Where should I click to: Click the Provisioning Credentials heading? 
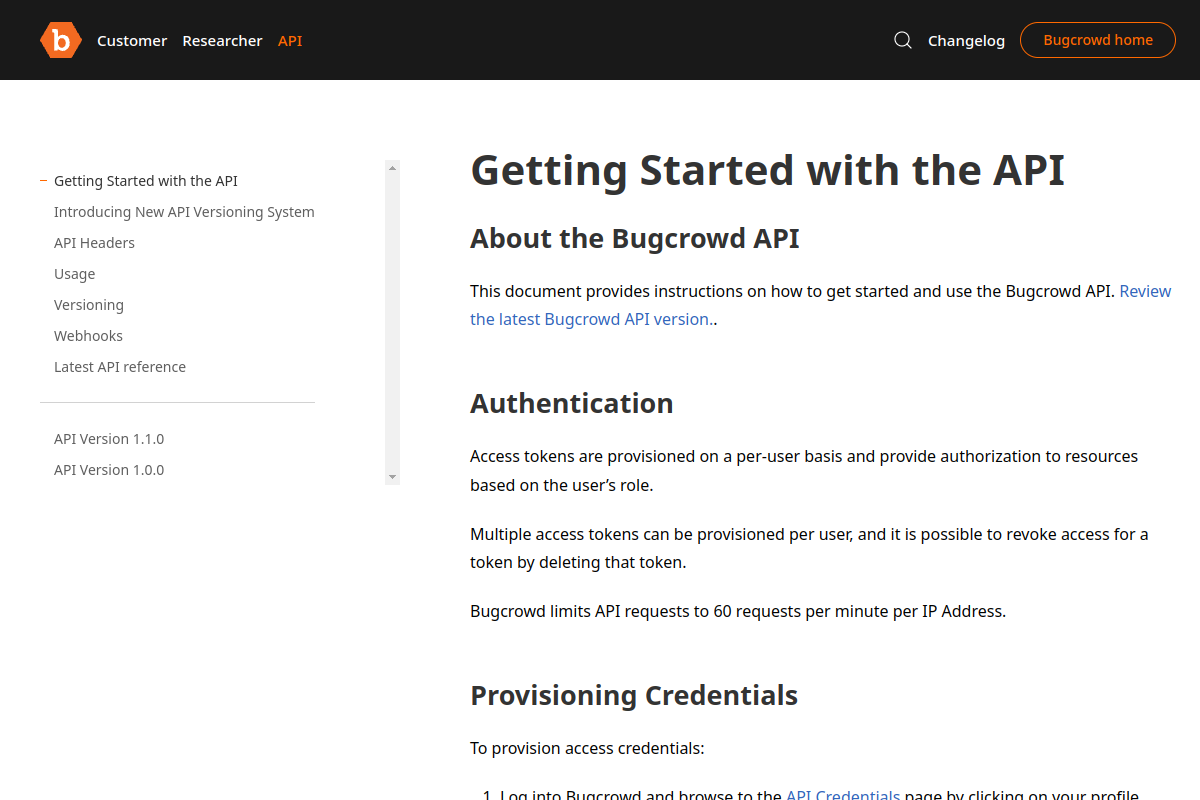pos(634,696)
